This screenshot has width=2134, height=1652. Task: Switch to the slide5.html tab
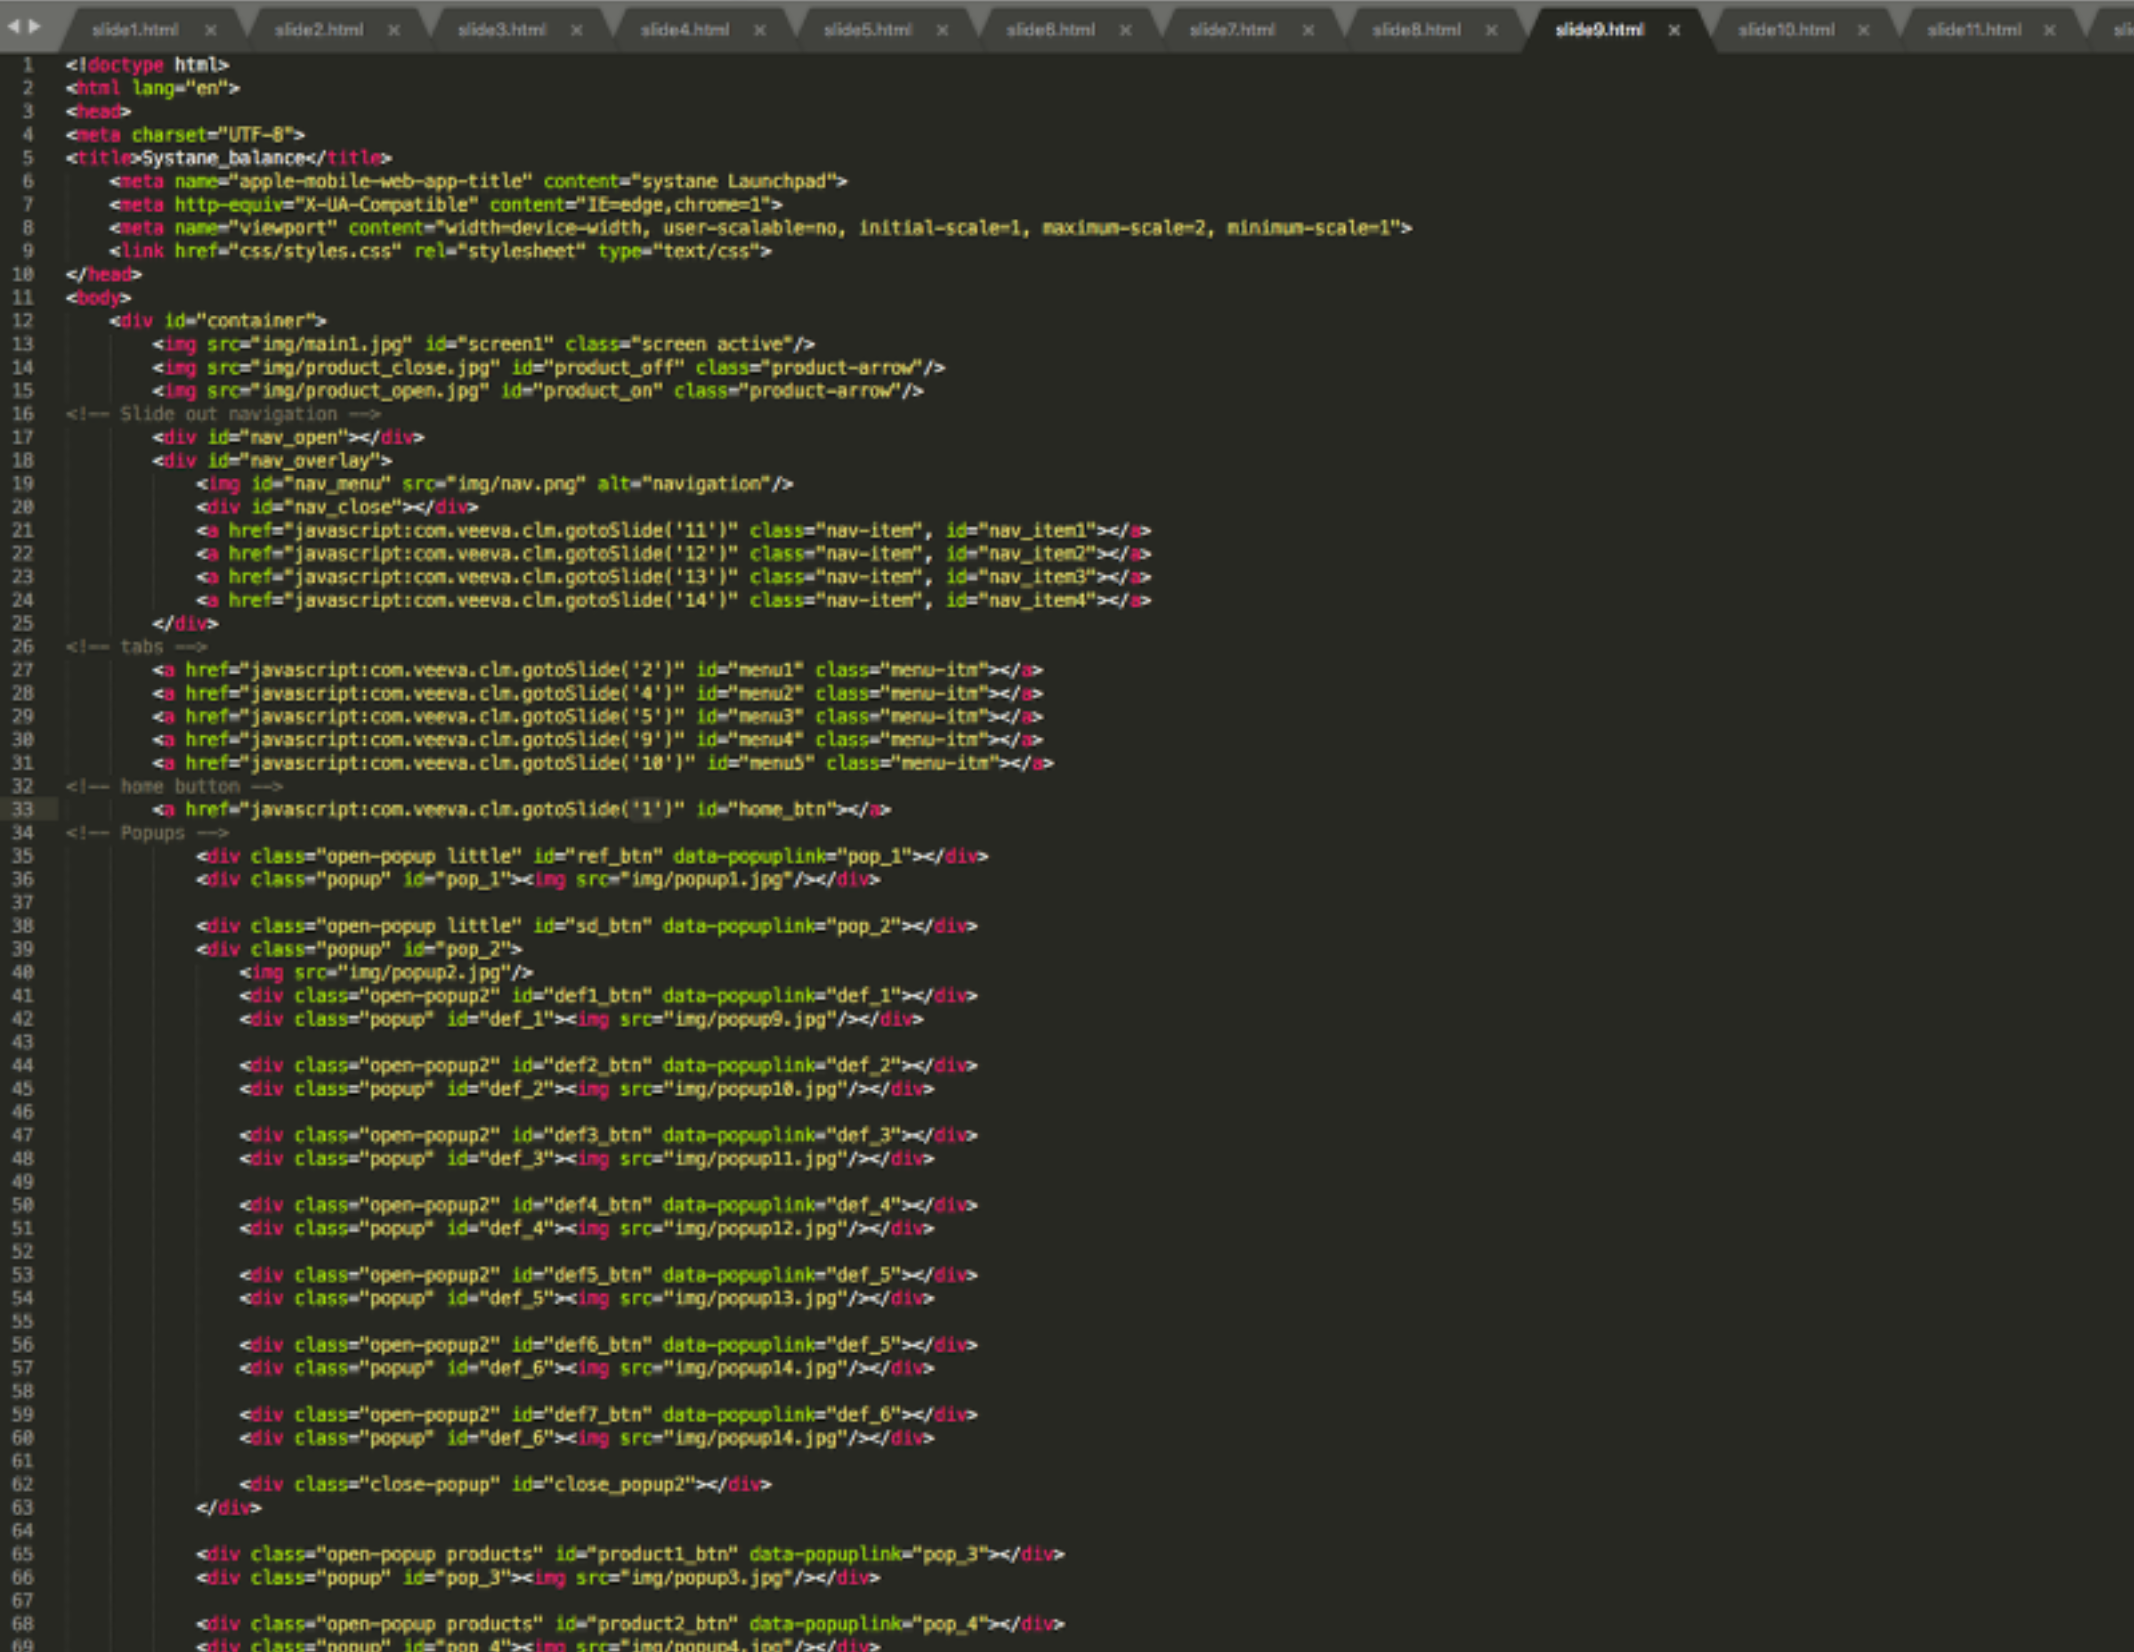[868, 30]
